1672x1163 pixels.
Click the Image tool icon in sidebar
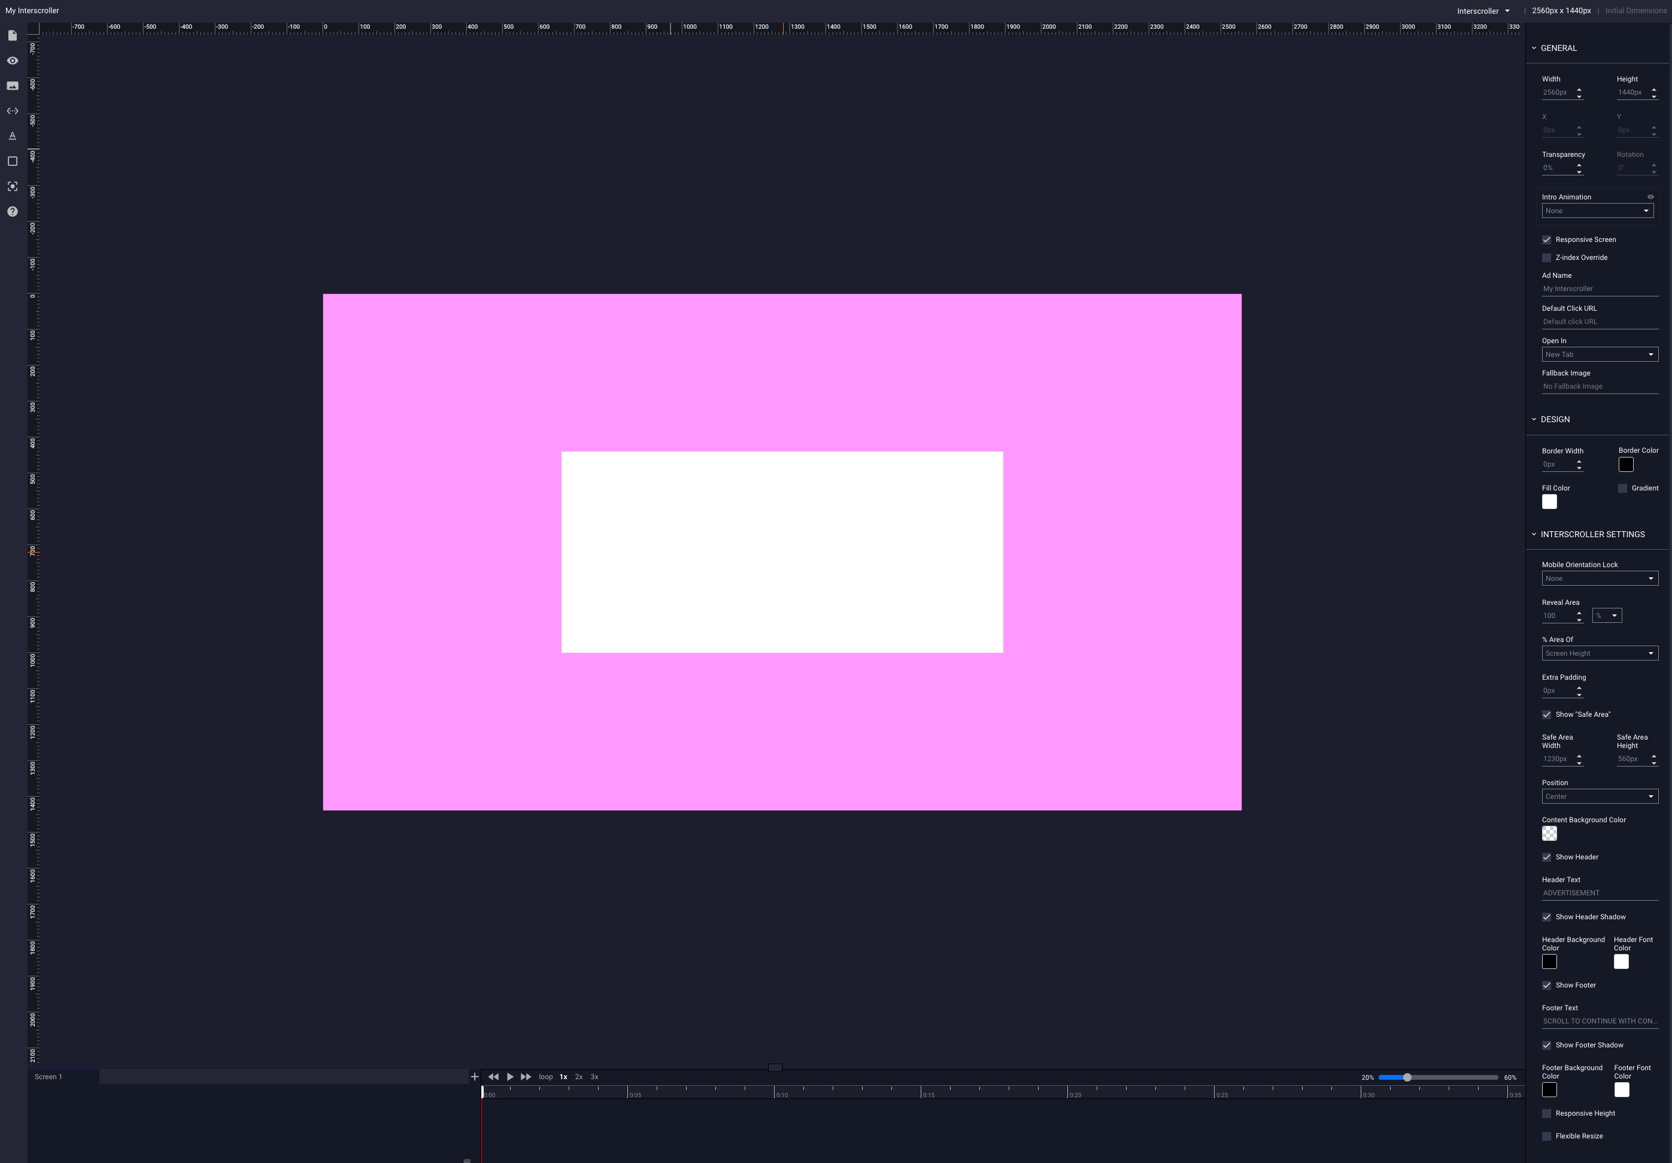[12, 85]
